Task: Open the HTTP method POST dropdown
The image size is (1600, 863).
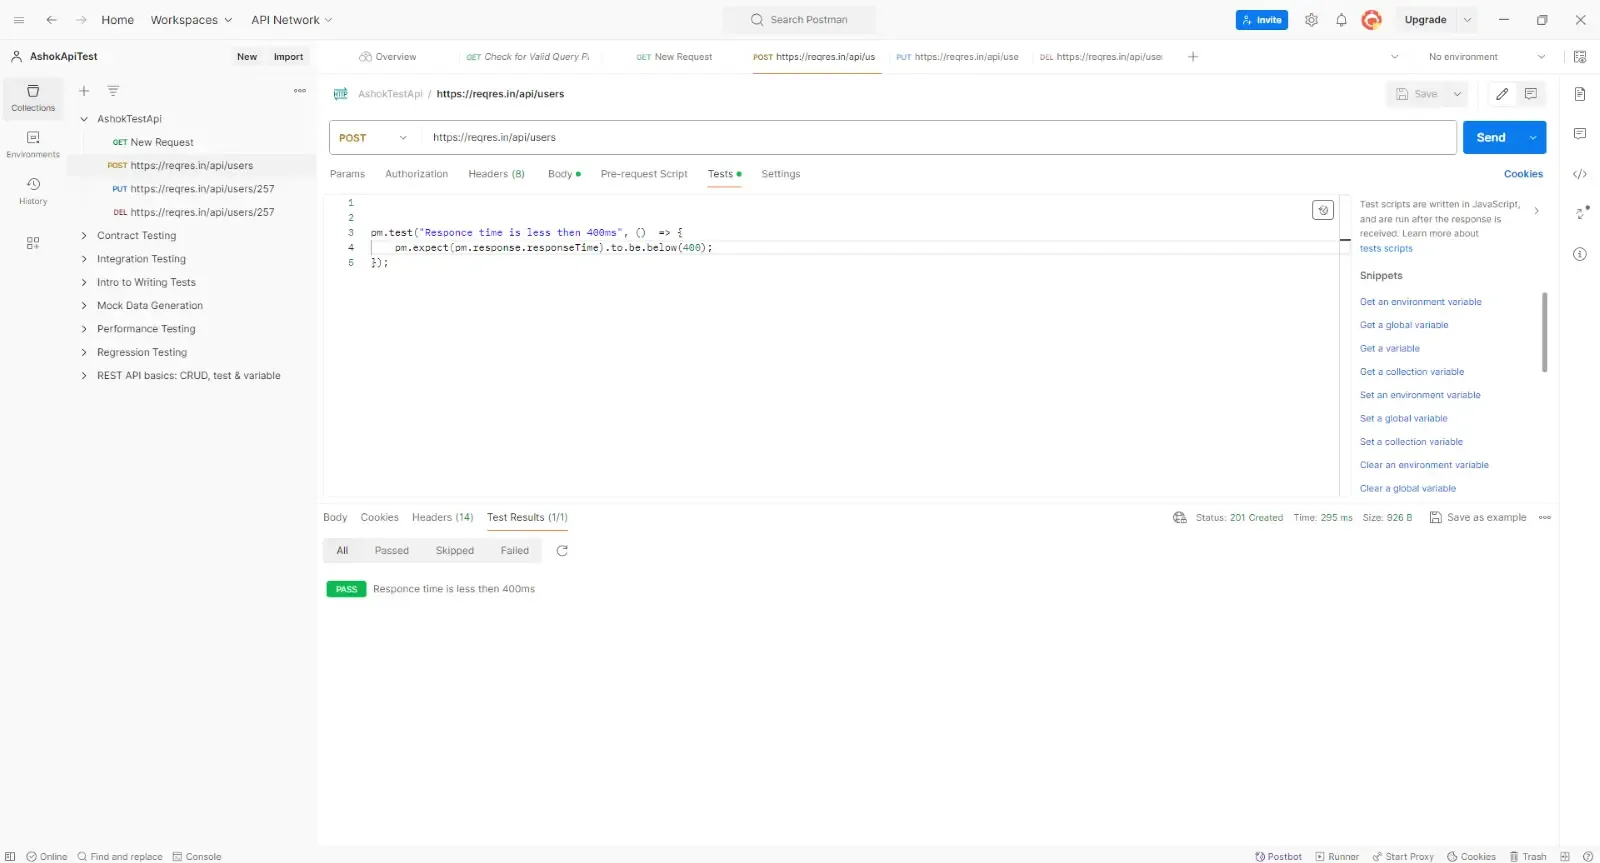Action: (374, 138)
